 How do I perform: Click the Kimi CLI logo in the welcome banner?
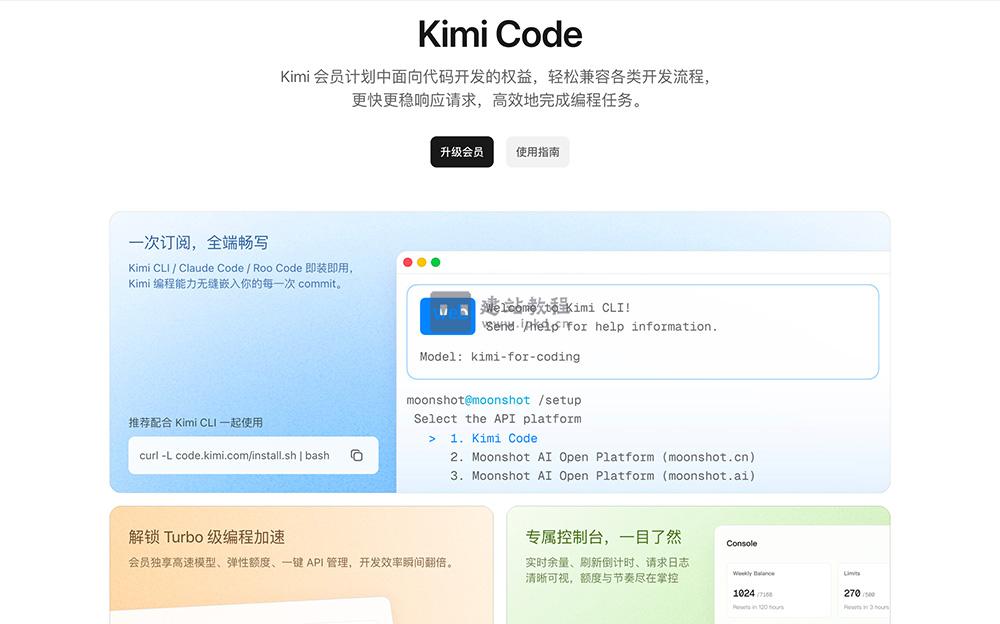coord(447,314)
